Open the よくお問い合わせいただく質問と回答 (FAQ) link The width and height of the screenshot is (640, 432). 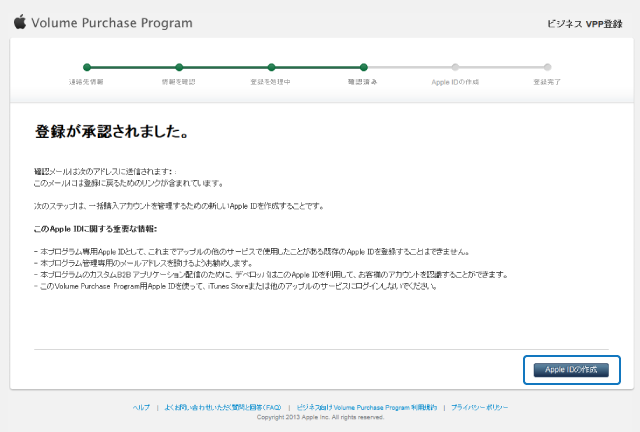(x=215, y=408)
